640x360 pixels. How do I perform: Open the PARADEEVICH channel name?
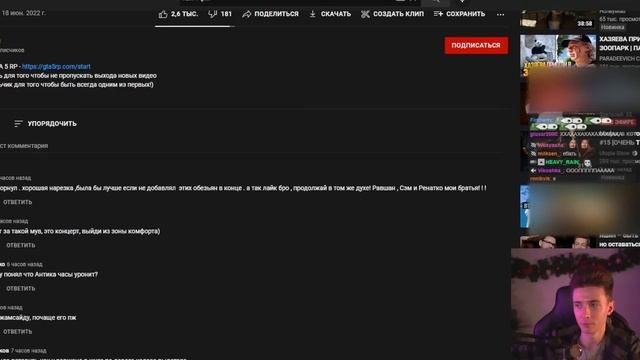(x=619, y=59)
